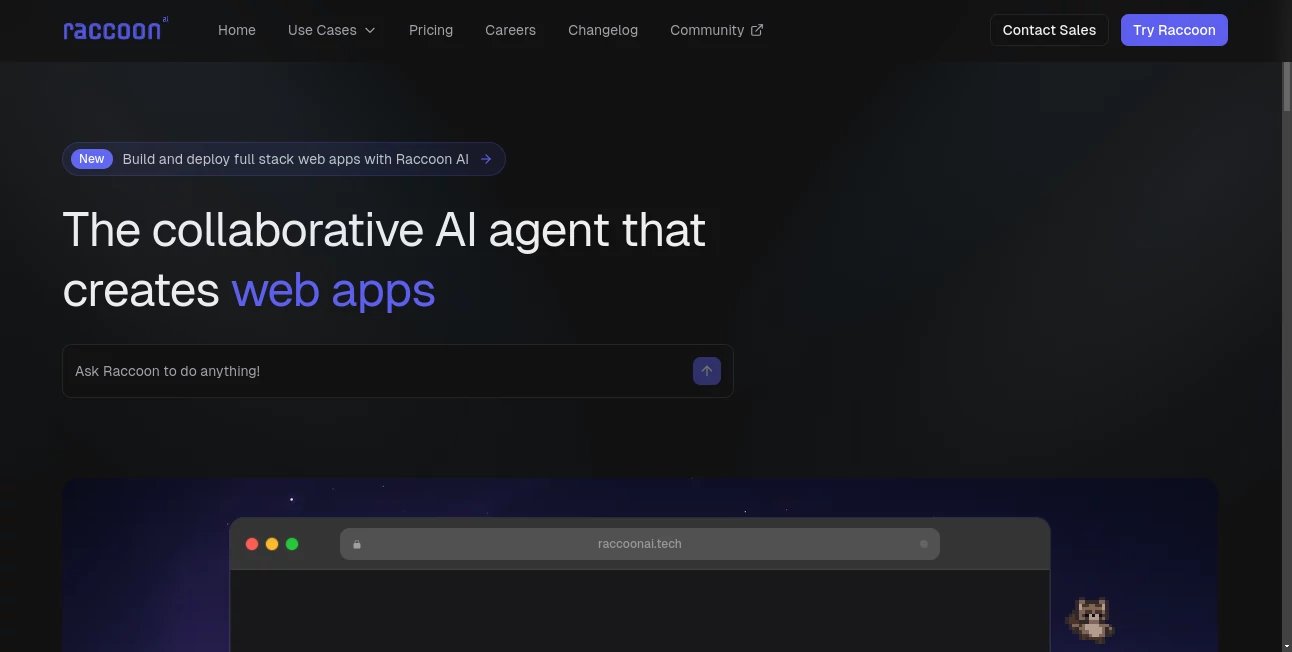1292x652 pixels.
Task: Click the Contact Sales button
Action: tap(1049, 30)
